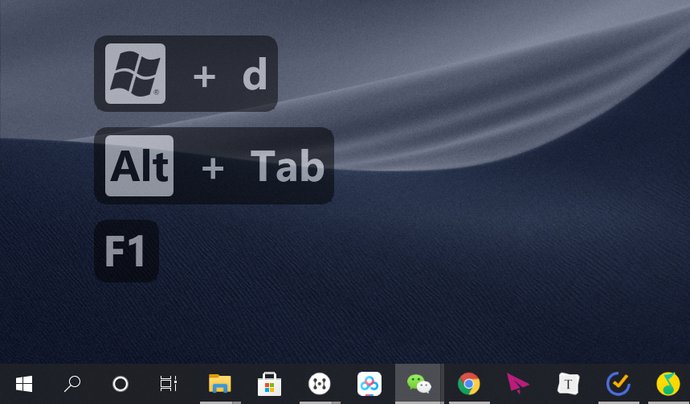The width and height of the screenshot is (690, 404).
Task: Launch Typora from the taskbar
Action: [568, 384]
